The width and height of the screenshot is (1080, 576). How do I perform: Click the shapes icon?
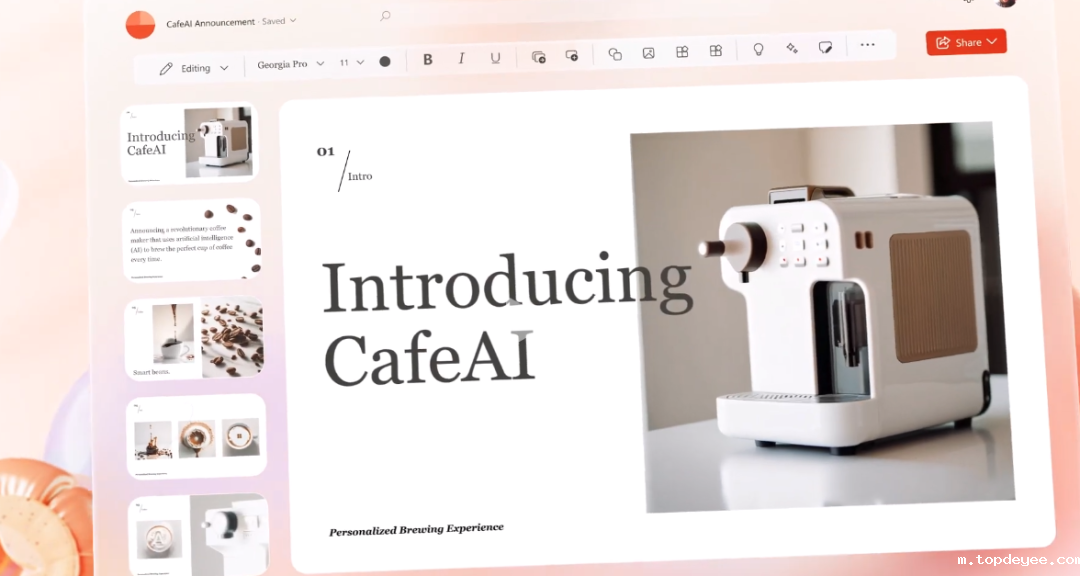(x=615, y=54)
